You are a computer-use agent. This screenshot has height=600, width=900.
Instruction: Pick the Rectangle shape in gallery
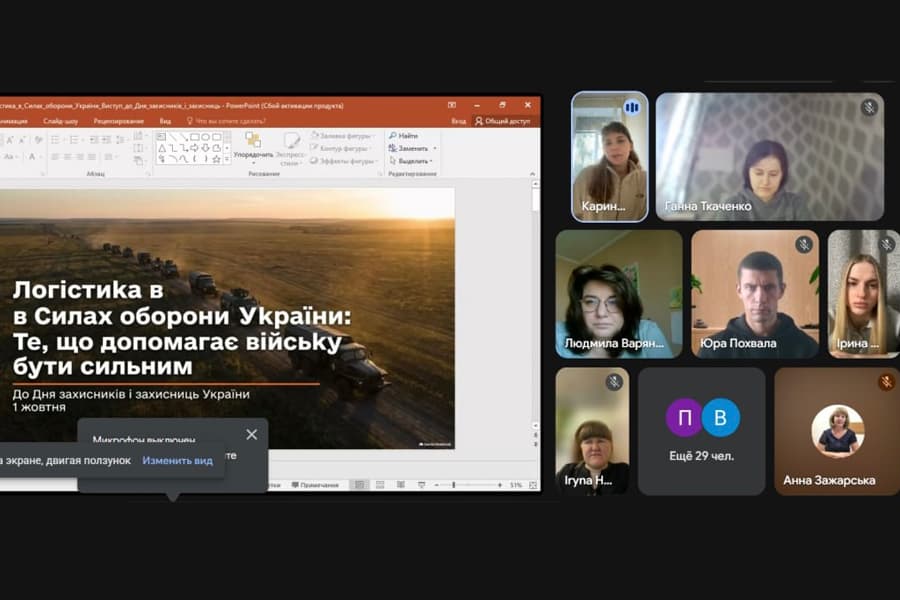point(195,137)
